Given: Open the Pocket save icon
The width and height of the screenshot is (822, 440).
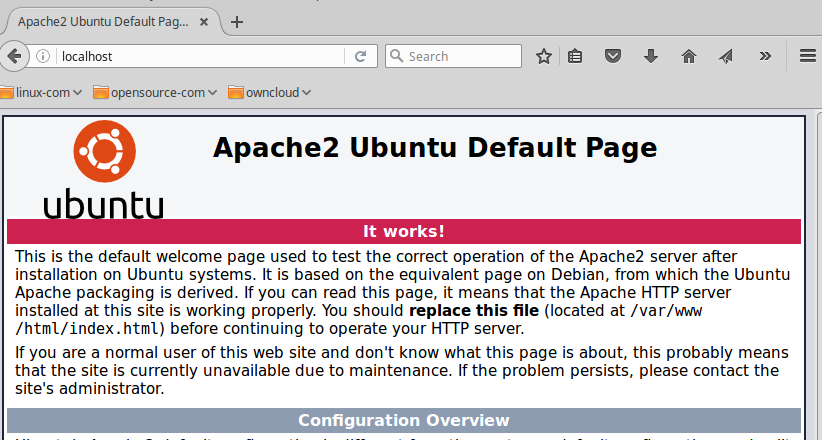Looking at the screenshot, I should 613,57.
